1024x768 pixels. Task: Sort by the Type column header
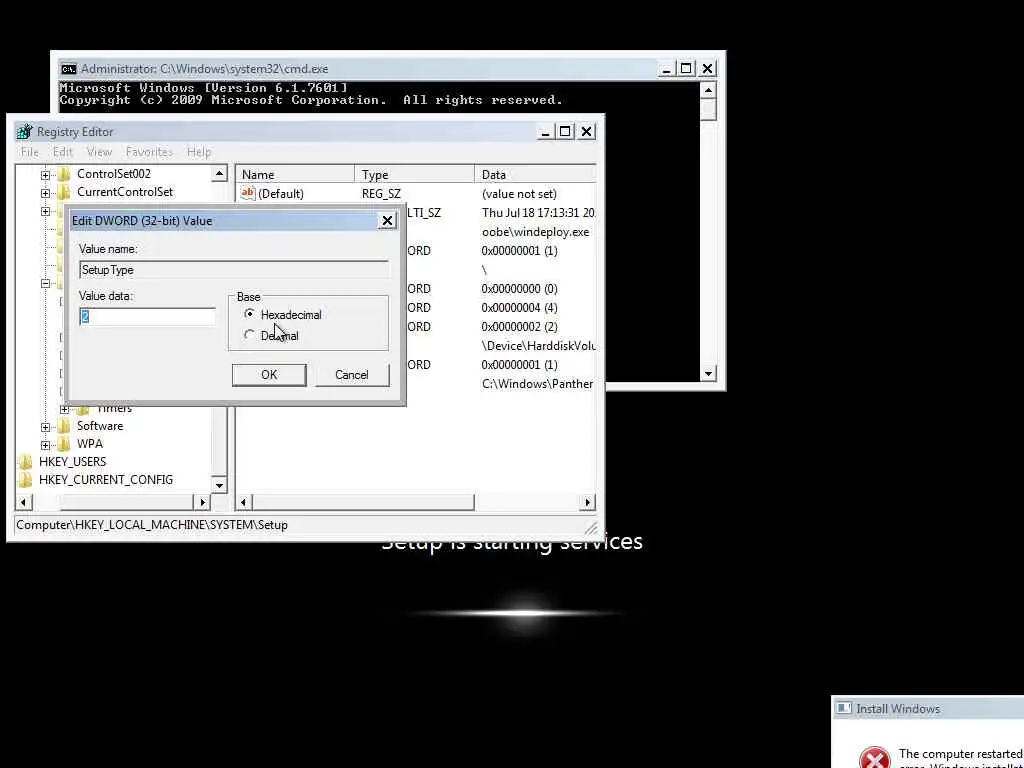point(415,174)
